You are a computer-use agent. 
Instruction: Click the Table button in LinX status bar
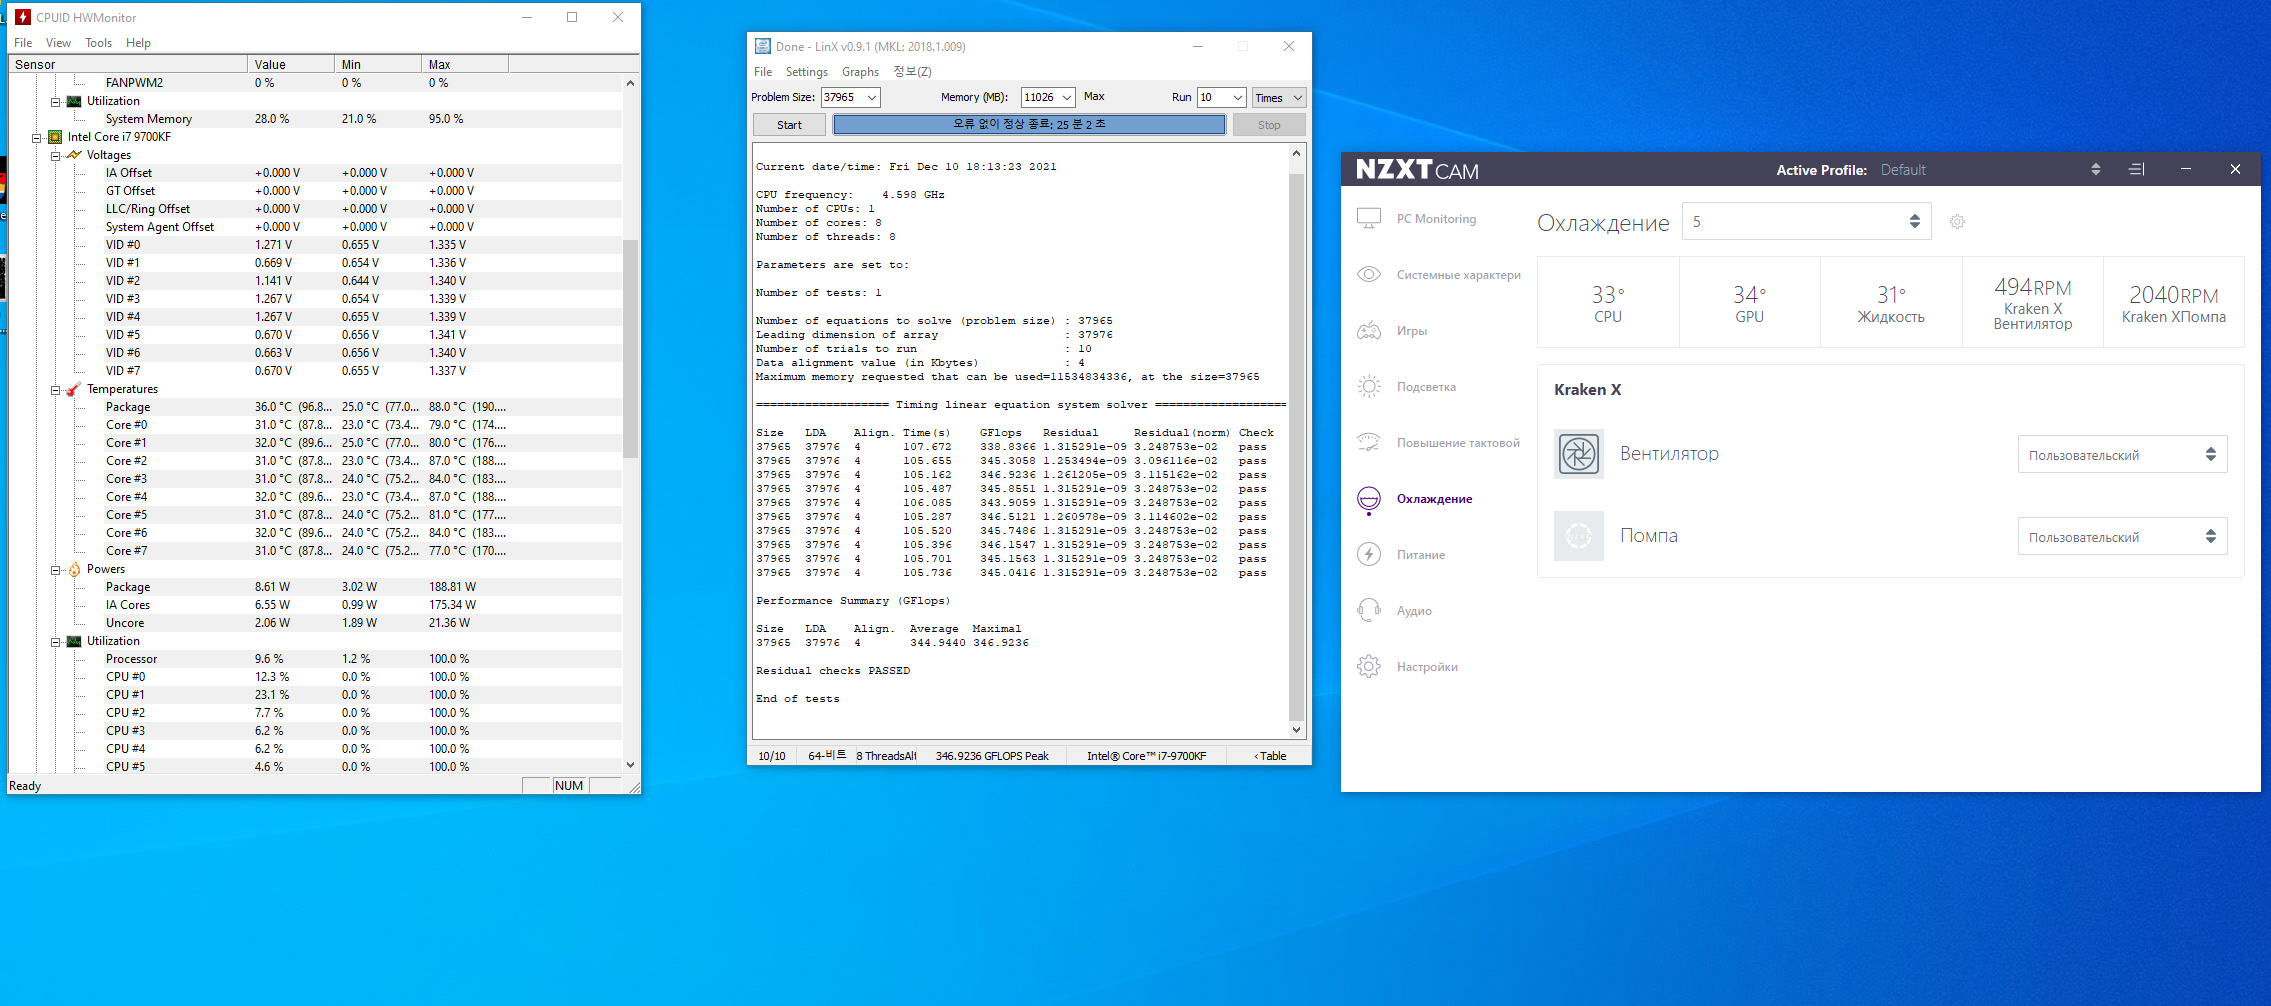[x=1271, y=756]
